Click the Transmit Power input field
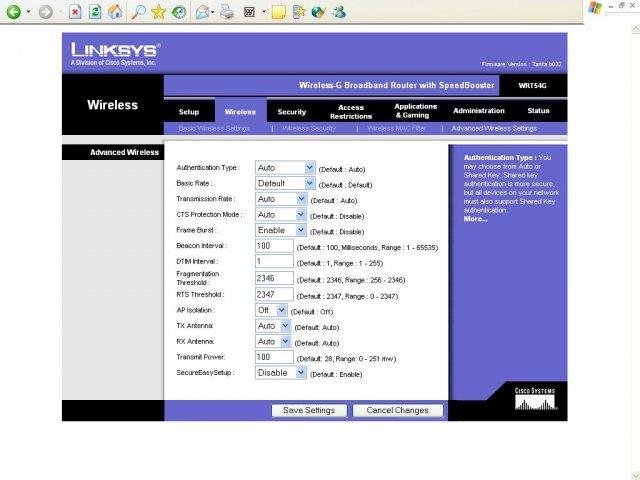Viewport: 640px width, 480px height. (x=274, y=357)
